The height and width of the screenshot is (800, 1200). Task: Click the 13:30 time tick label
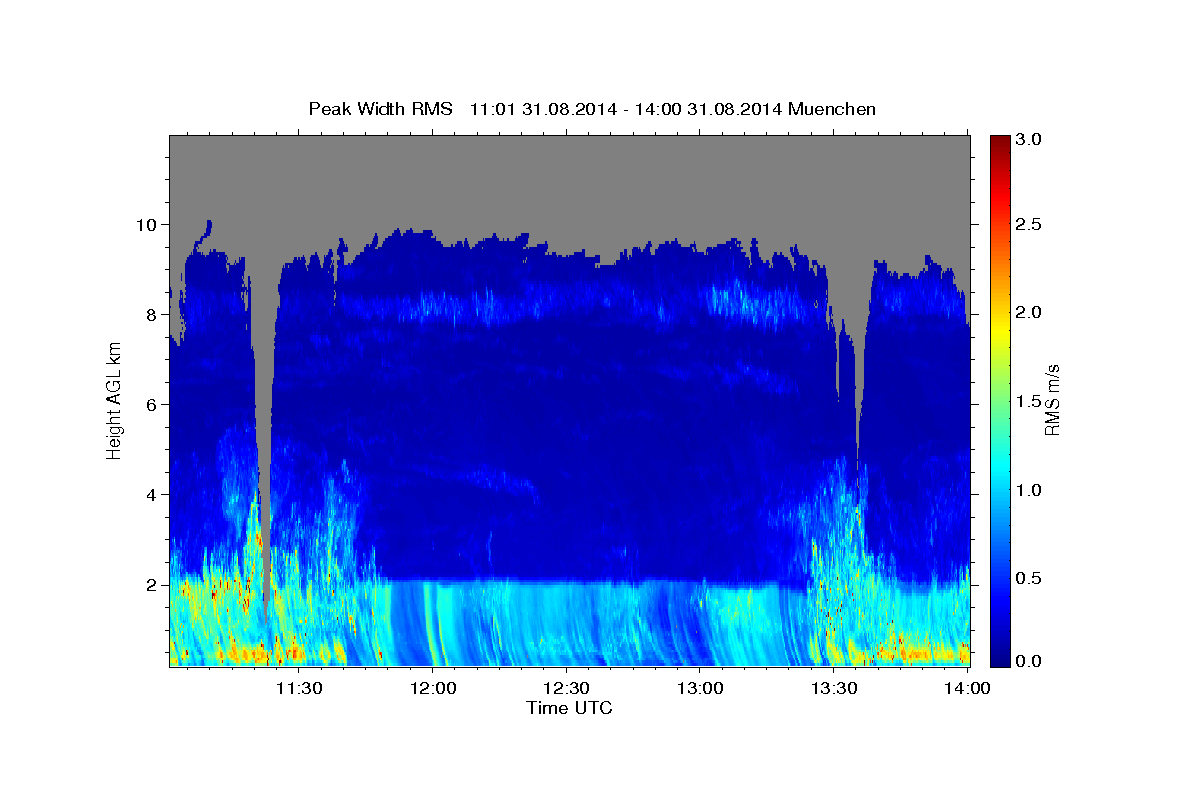835,688
